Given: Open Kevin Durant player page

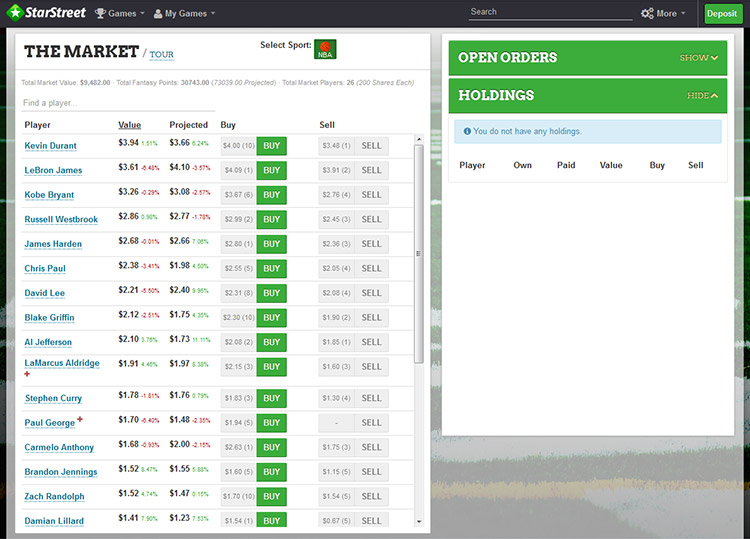Looking at the screenshot, I should coord(50,146).
